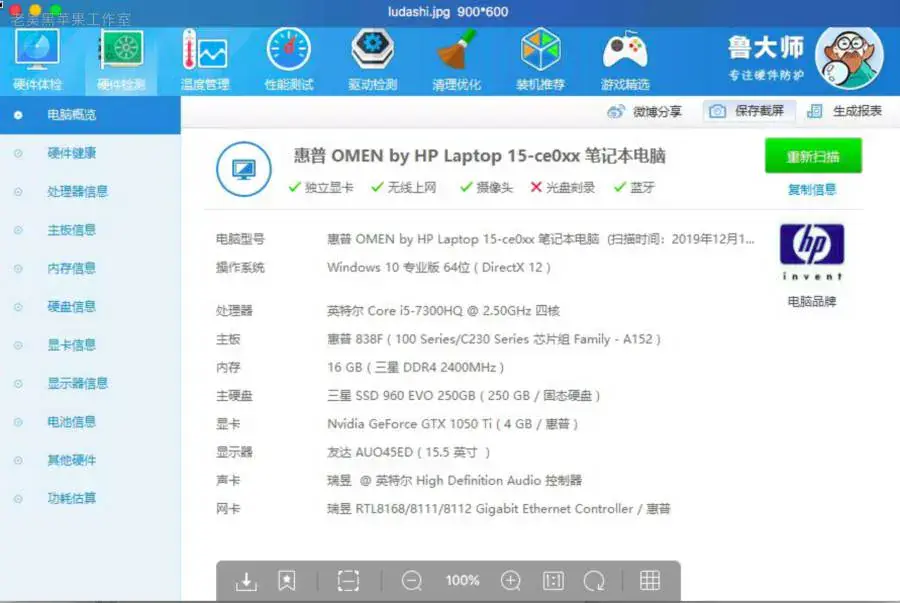Image resolution: width=900 pixels, height=603 pixels.
Task: Click 保存截屏 save screenshot button
Action: pos(748,111)
